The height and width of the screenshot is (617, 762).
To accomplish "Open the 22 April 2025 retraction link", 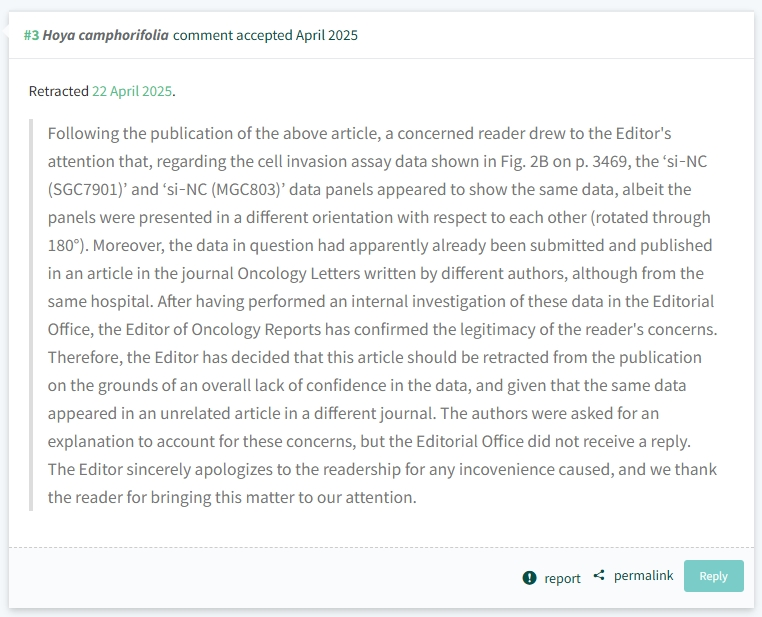I will click(132, 91).
